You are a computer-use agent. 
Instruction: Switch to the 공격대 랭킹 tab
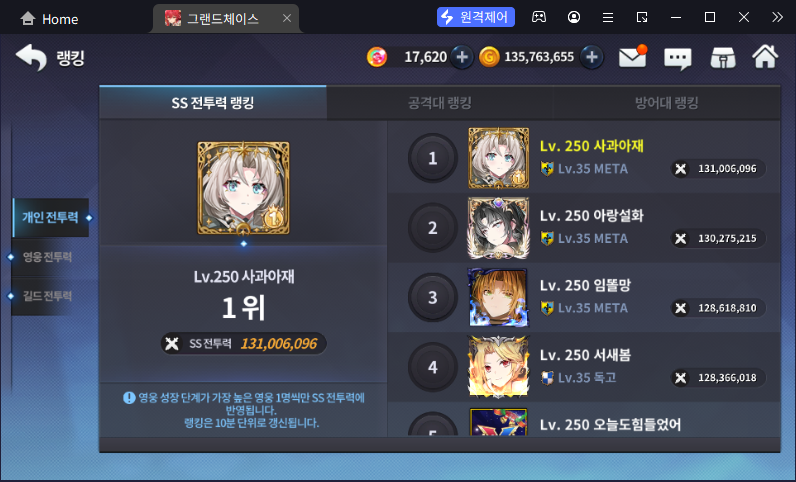440,103
